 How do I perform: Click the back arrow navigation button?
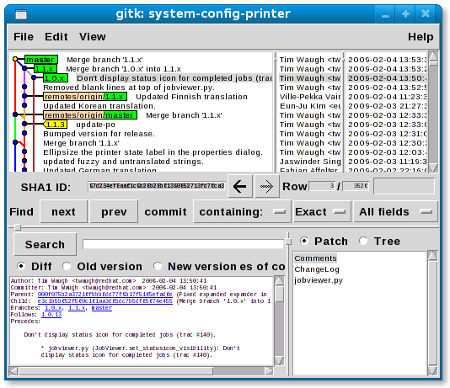click(x=240, y=186)
